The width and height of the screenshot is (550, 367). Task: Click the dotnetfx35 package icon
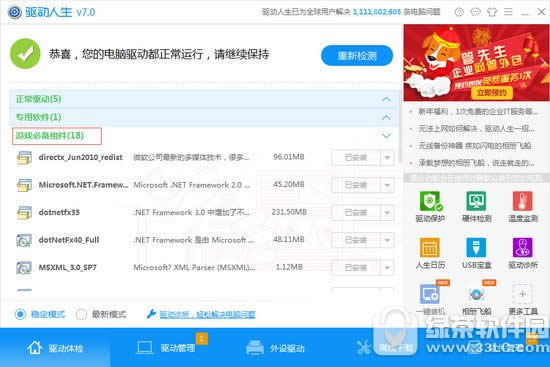[x=24, y=213]
